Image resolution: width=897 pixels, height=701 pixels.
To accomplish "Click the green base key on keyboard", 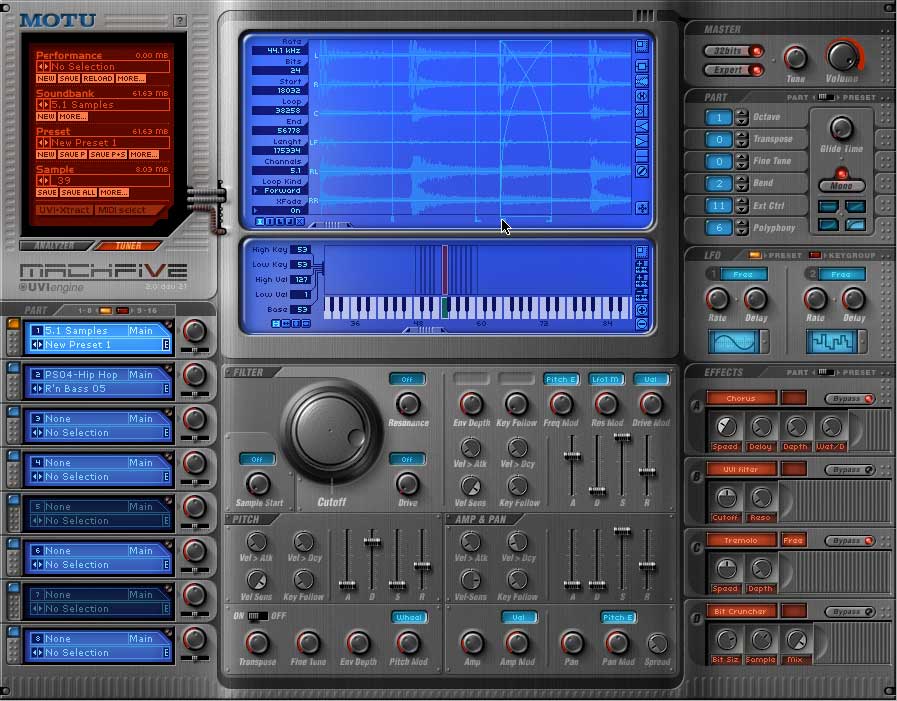I will (444, 308).
